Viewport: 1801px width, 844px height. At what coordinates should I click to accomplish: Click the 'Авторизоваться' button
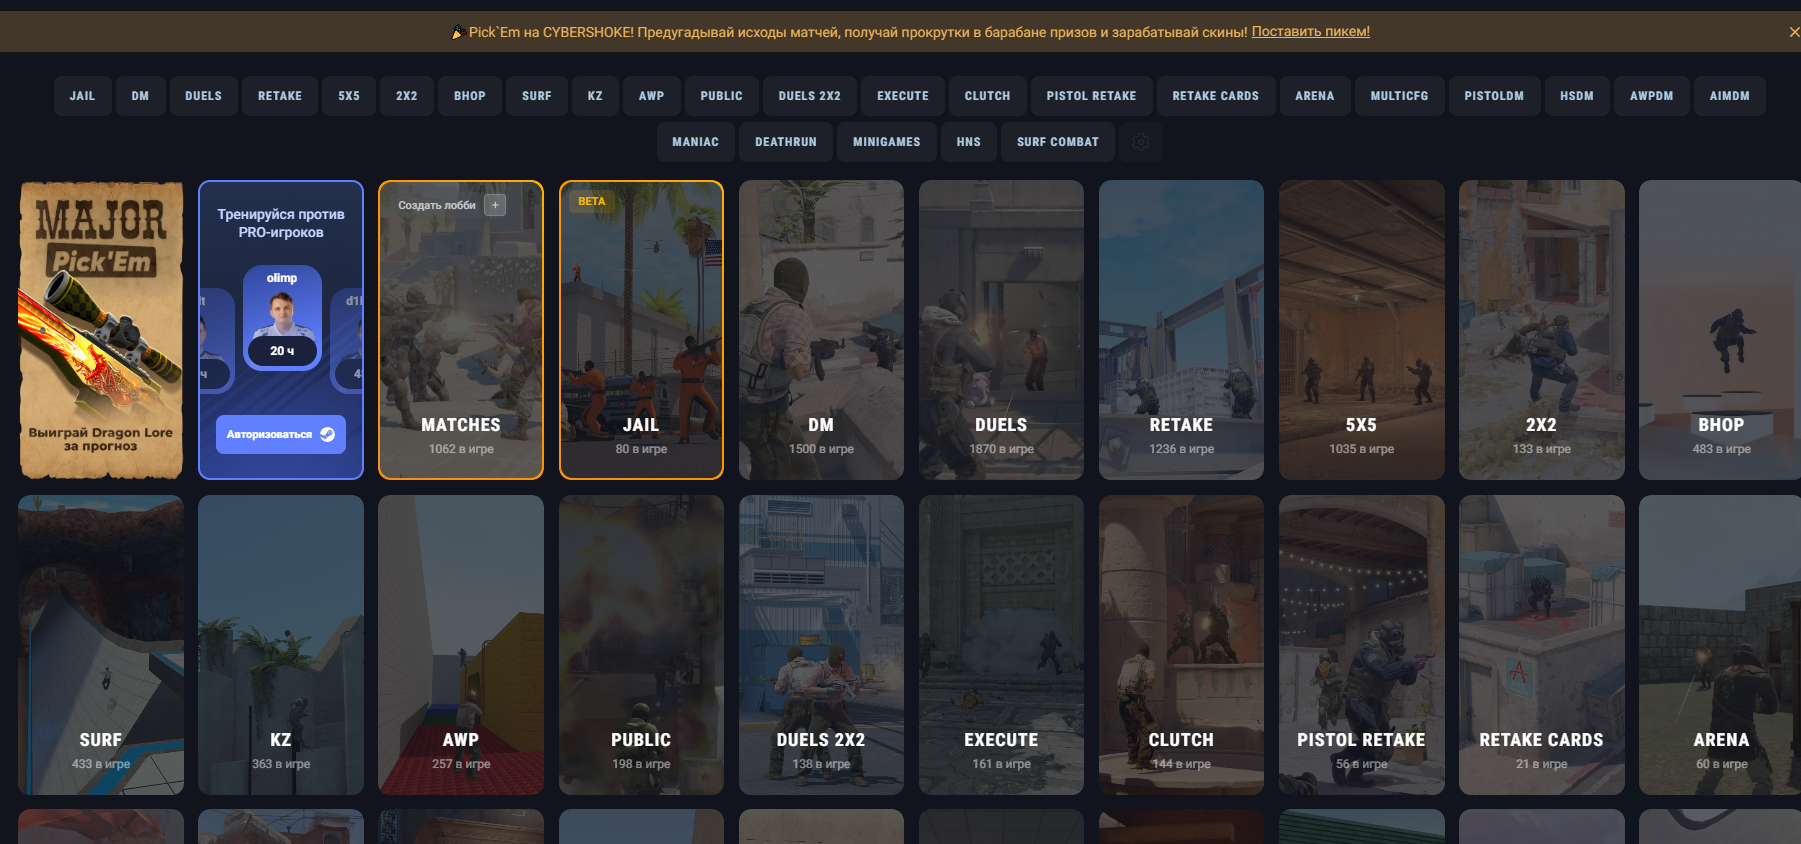coord(281,434)
